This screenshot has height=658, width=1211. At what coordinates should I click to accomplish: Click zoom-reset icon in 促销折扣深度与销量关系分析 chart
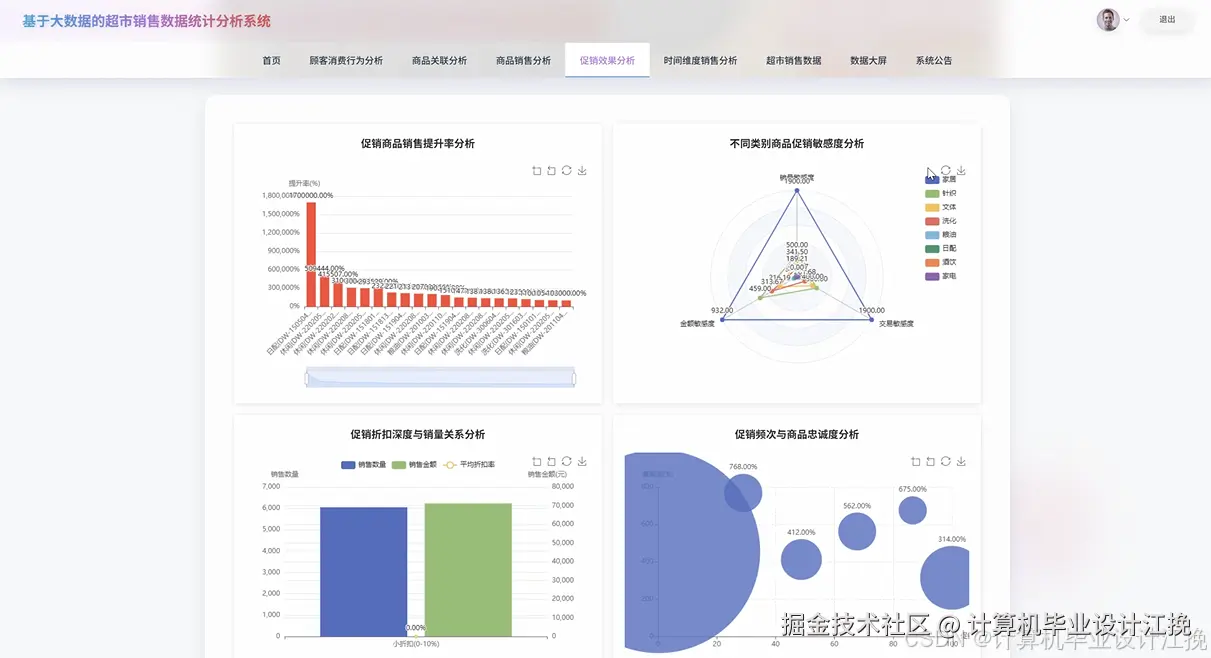(x=551, y=461)
